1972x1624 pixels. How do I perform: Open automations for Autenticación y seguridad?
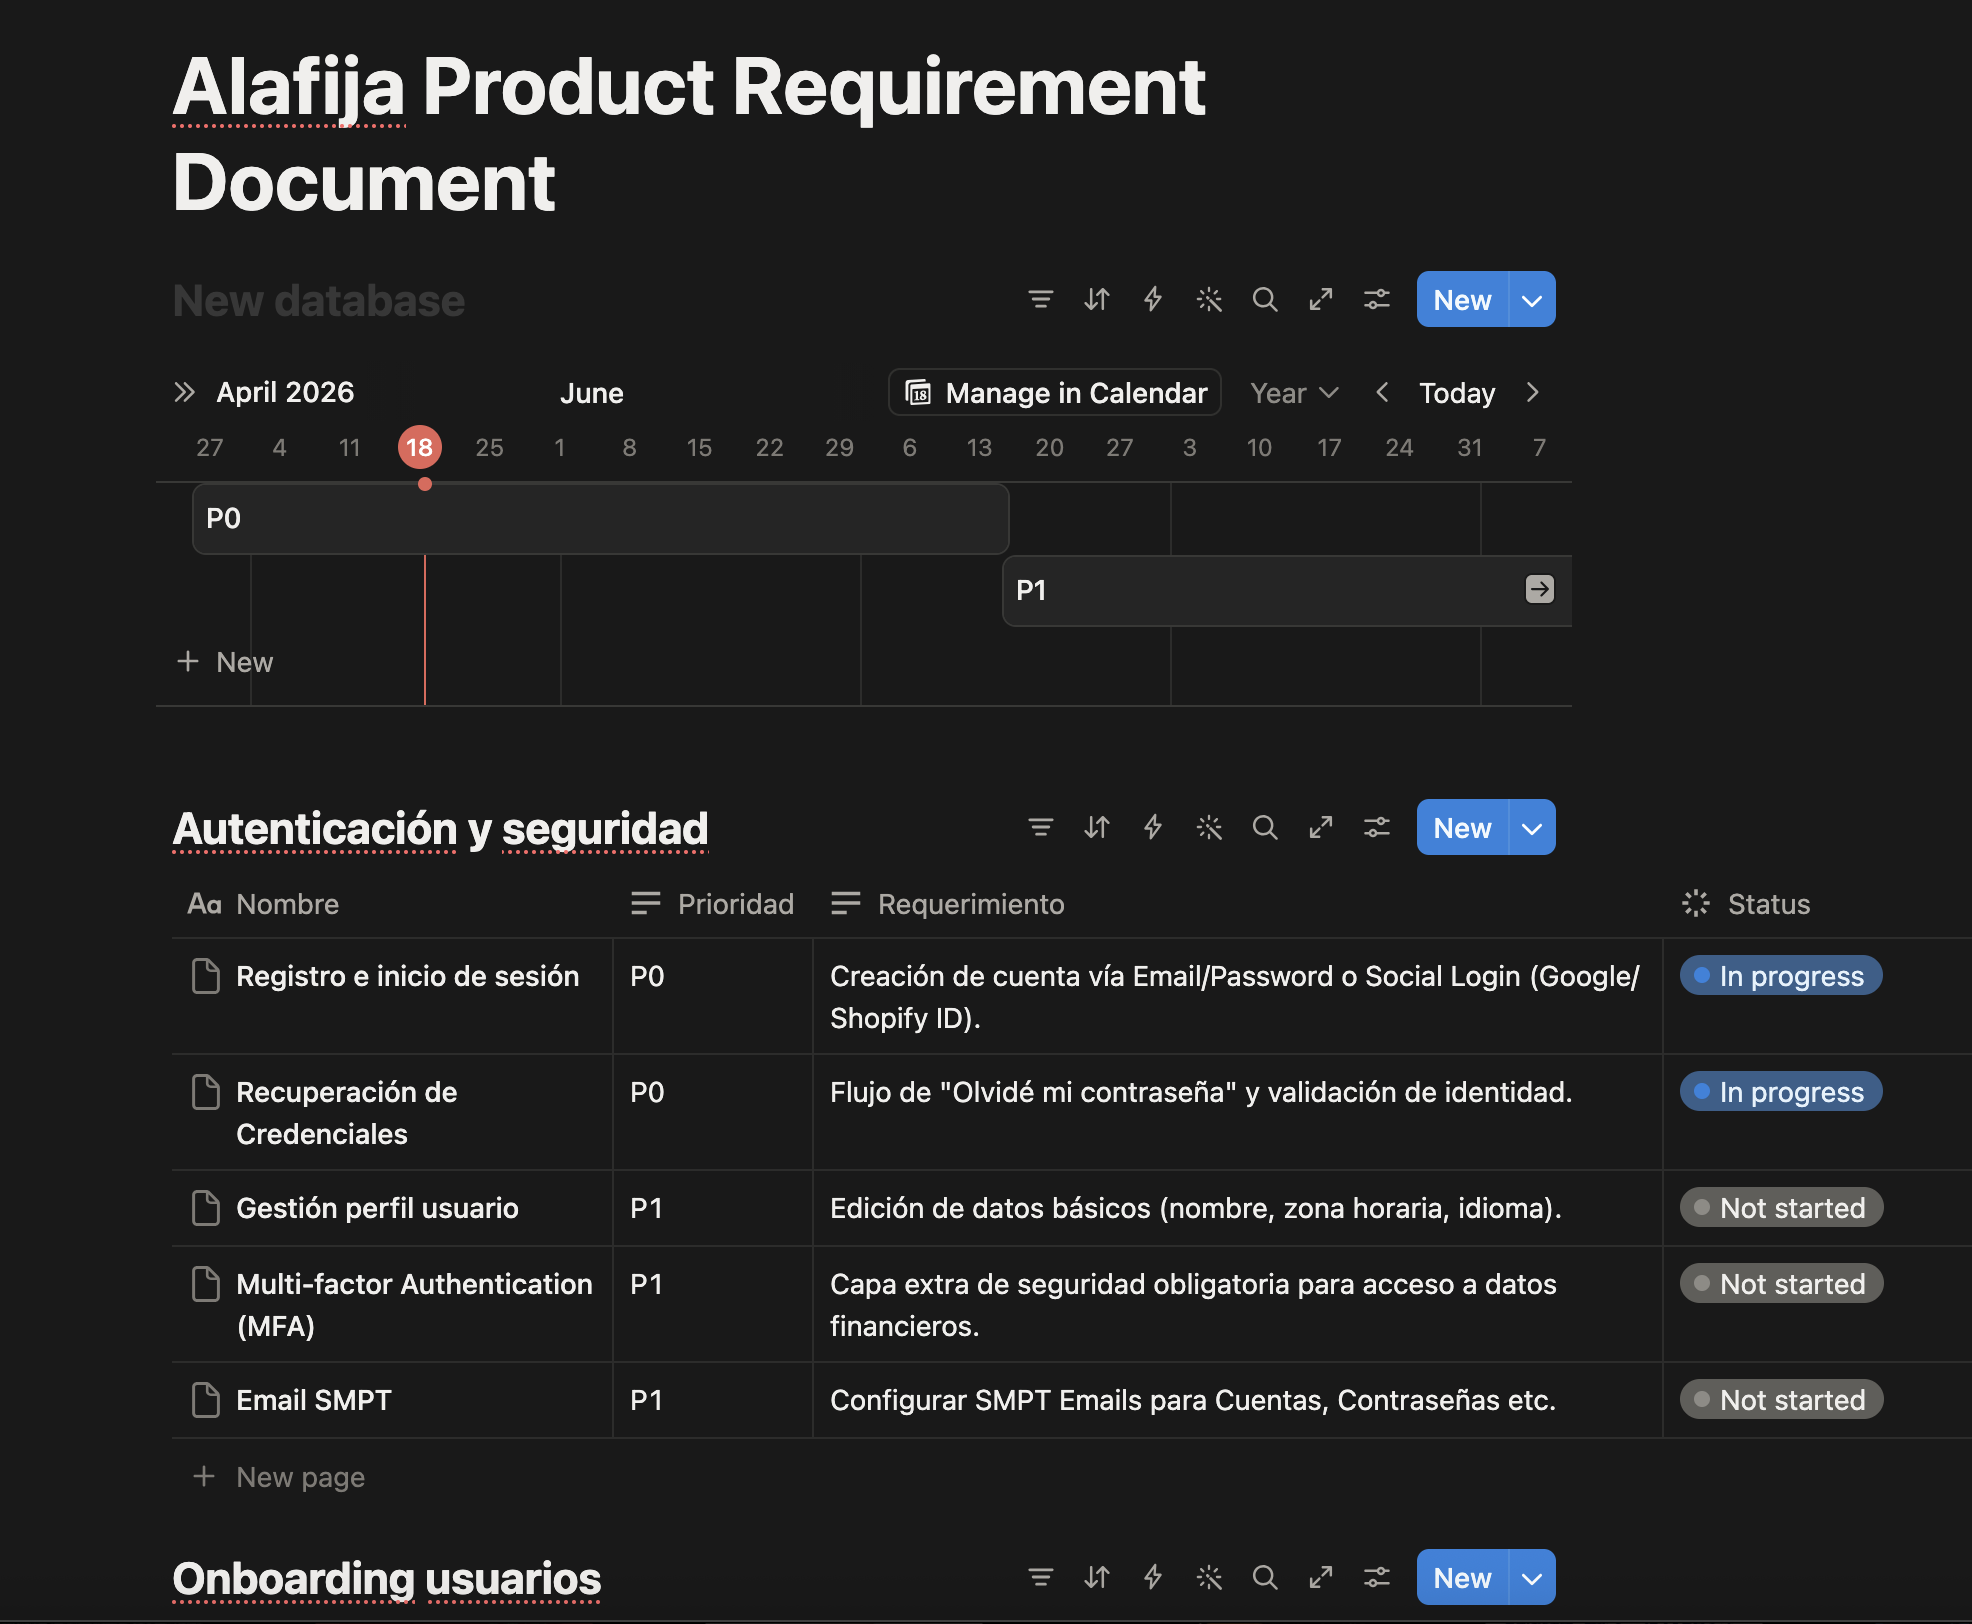point(1153,827)
